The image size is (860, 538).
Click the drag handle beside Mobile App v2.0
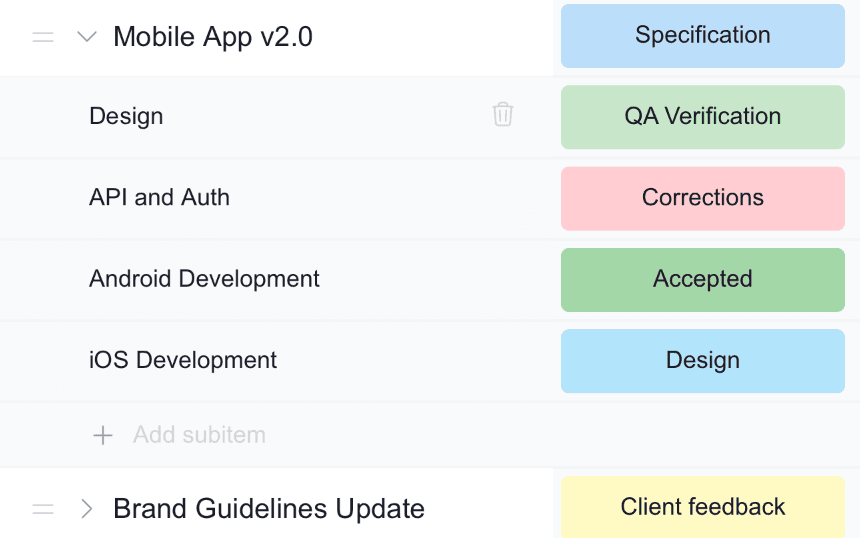tap(43, 37)
